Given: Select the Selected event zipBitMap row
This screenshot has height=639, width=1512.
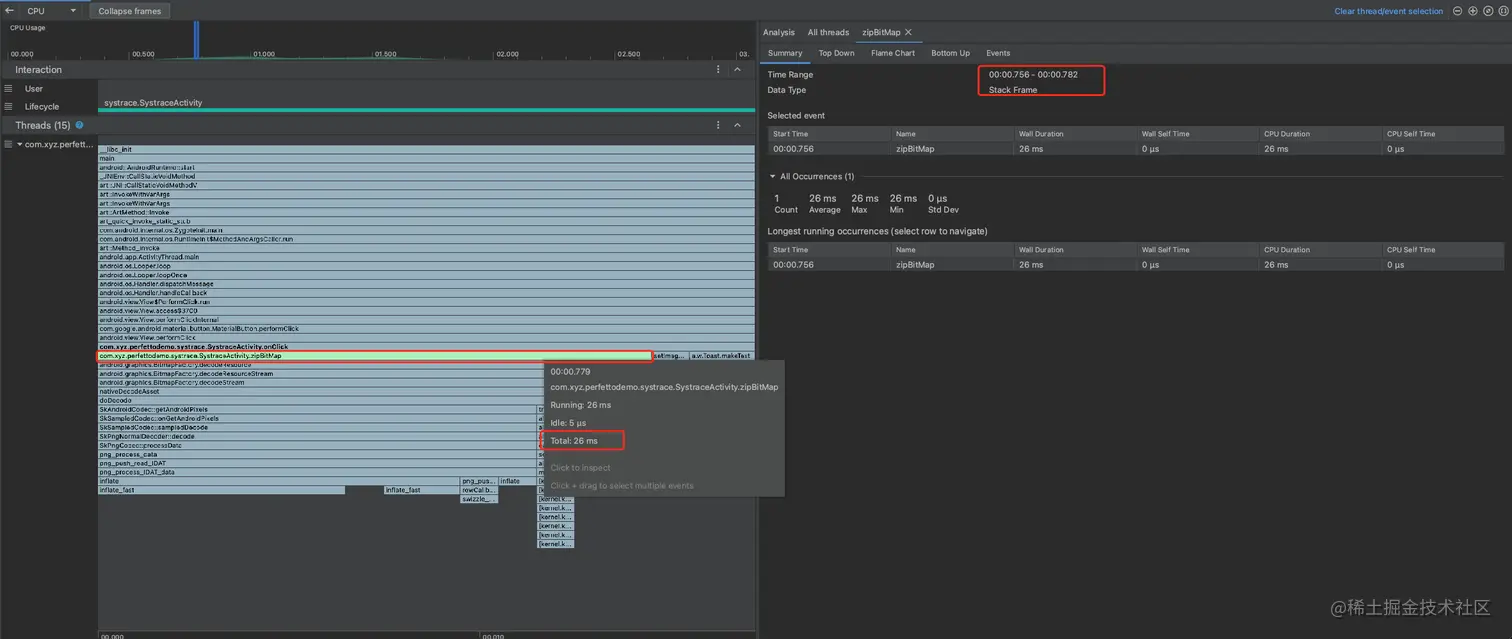Looking at the screenshot, I should pyautogui.click(x=1135, y=149).
